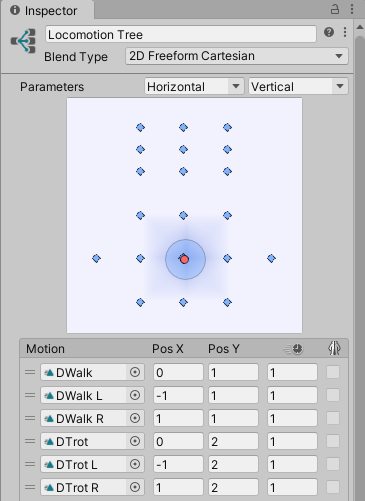
Task: Edit Pos X value of DTrot R
Action: click(178, 487)
